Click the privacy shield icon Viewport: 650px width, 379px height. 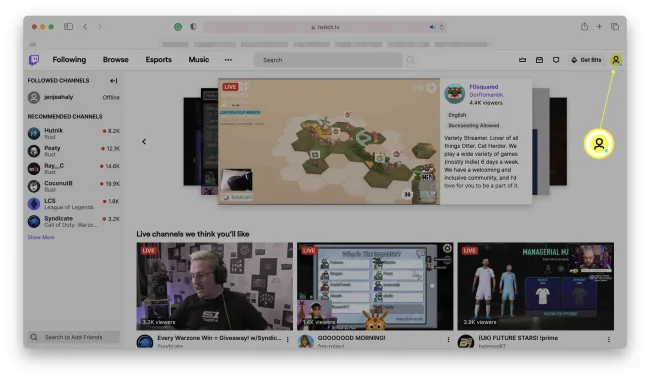tap(193, 27)
